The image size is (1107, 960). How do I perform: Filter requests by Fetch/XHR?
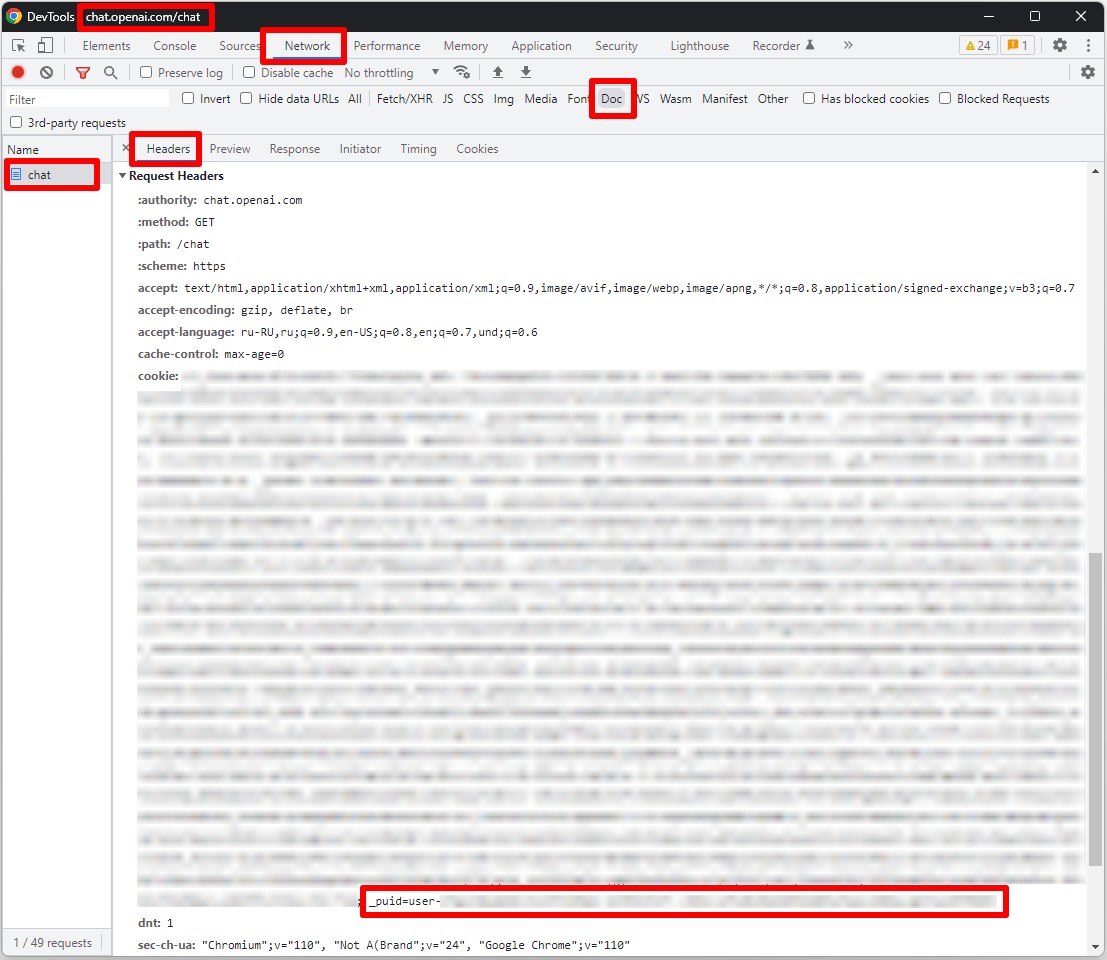coord(405,99)
